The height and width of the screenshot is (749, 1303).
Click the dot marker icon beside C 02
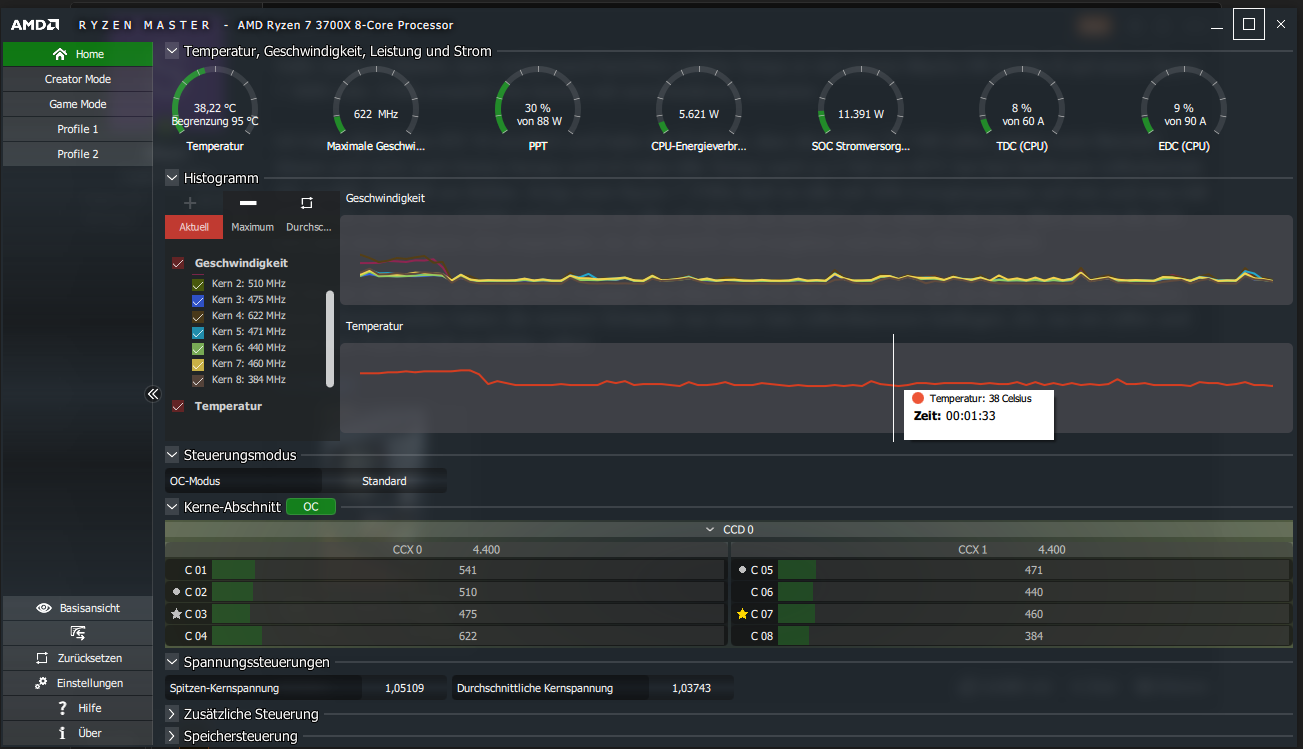(176, 592)
